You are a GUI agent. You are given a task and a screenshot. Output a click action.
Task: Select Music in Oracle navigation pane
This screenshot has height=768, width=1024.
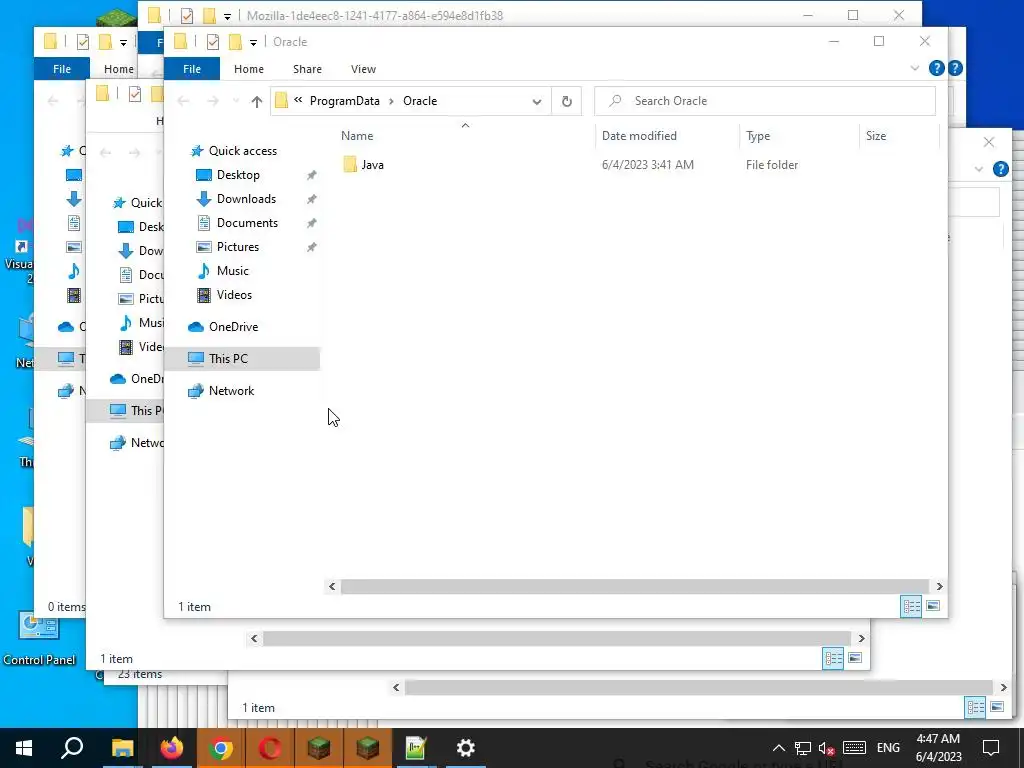click(232, 271)
